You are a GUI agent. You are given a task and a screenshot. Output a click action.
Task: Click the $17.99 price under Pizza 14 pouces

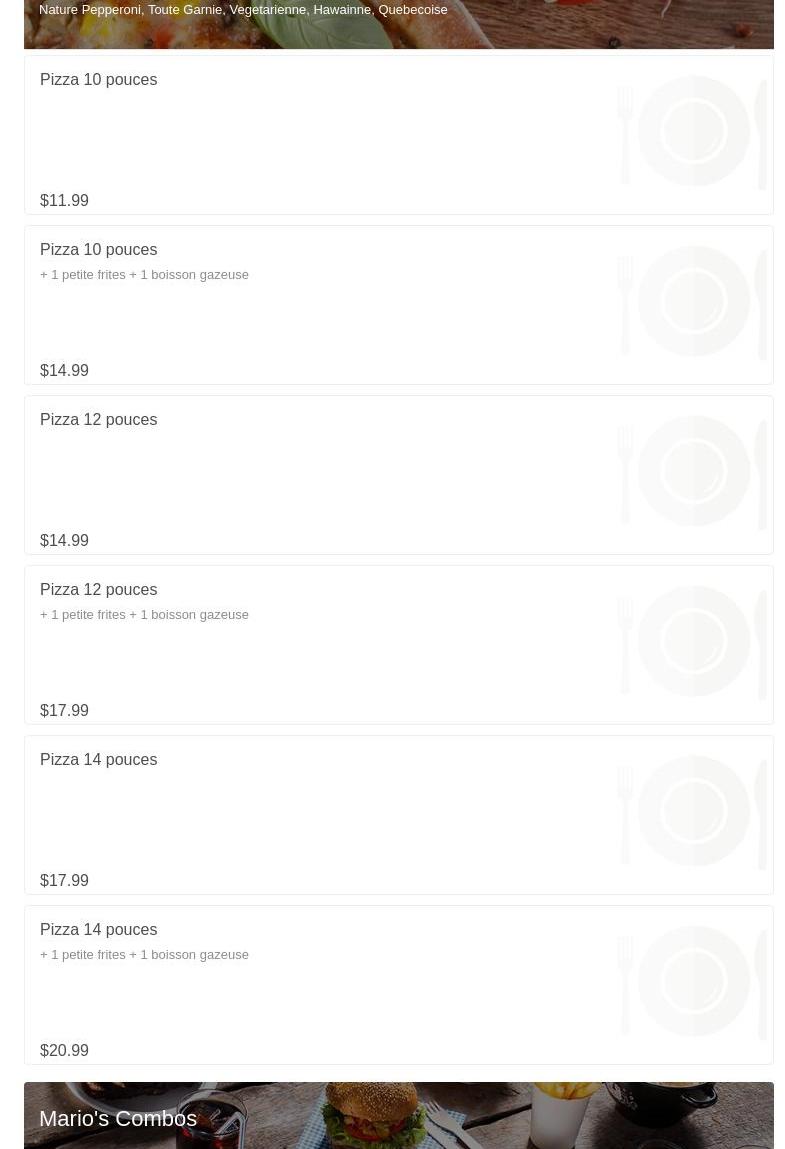[x=64, y=881]
